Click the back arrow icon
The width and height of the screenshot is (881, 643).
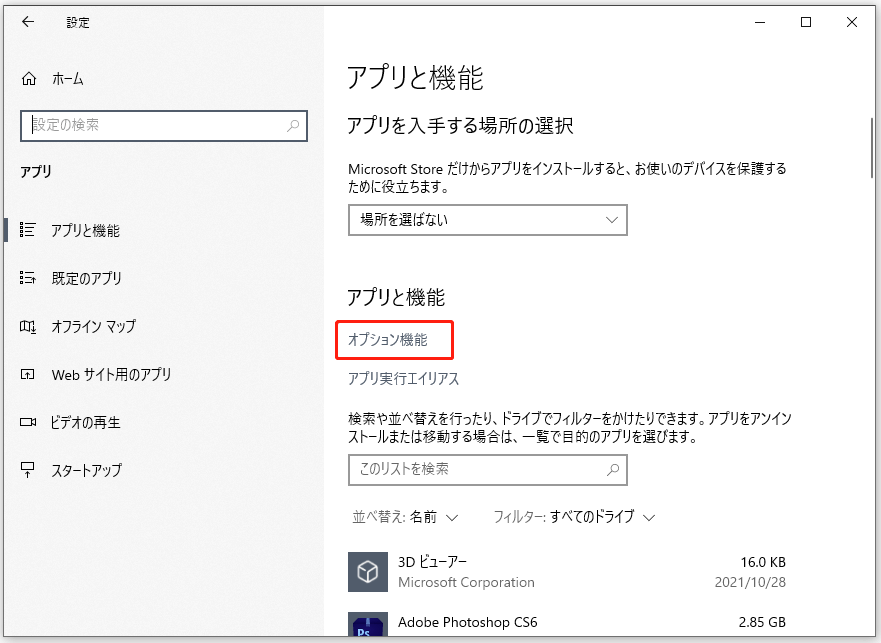click(28, 22)
